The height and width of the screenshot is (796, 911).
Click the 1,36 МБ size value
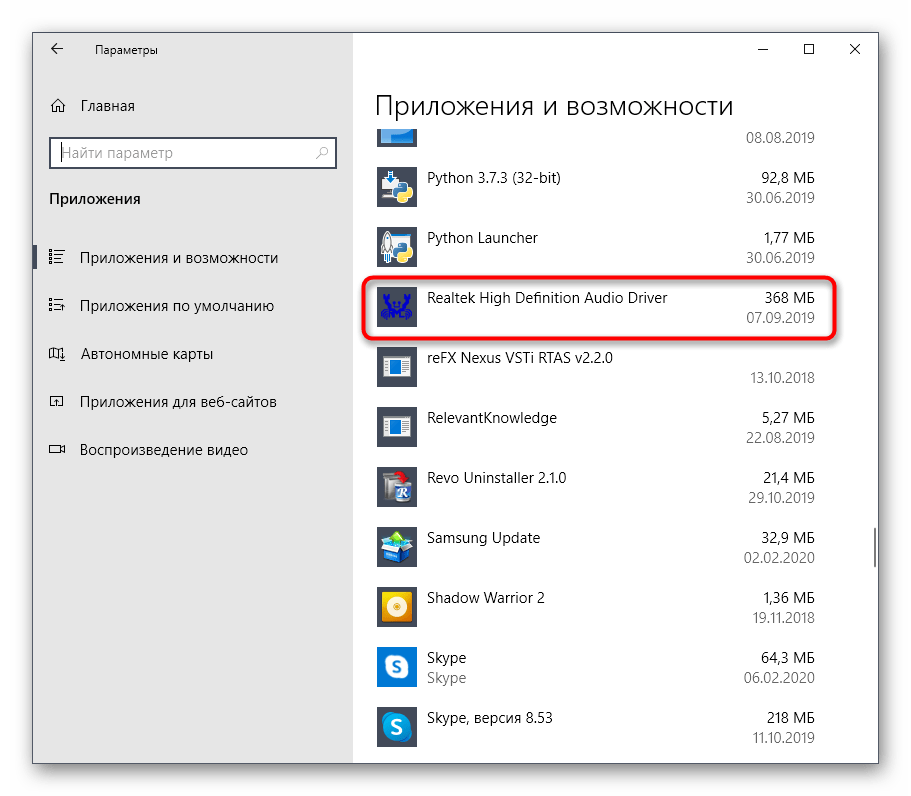click(789, 598)
